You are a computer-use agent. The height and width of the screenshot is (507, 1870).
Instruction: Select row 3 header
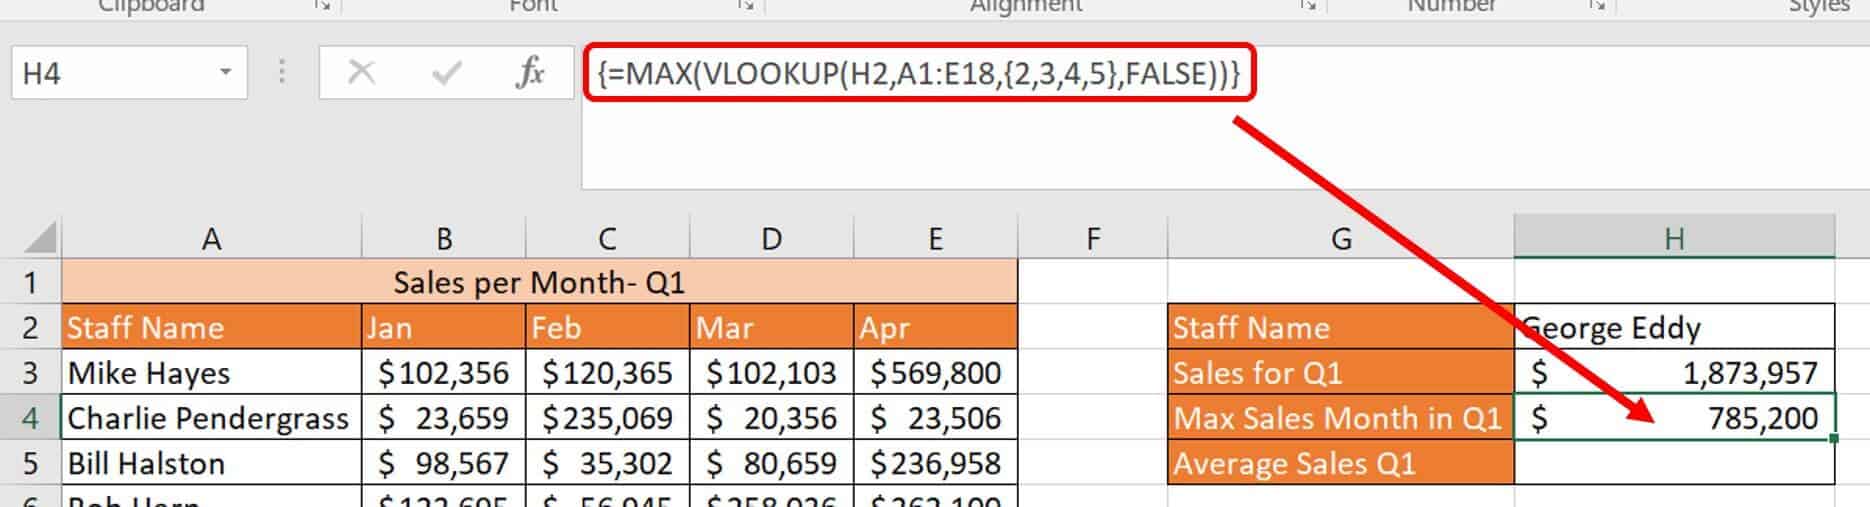tap(30, 372)
